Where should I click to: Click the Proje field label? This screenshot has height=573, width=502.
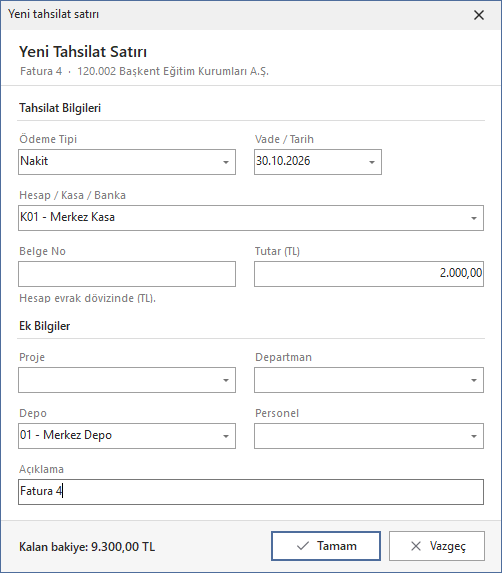pos(32,357)
